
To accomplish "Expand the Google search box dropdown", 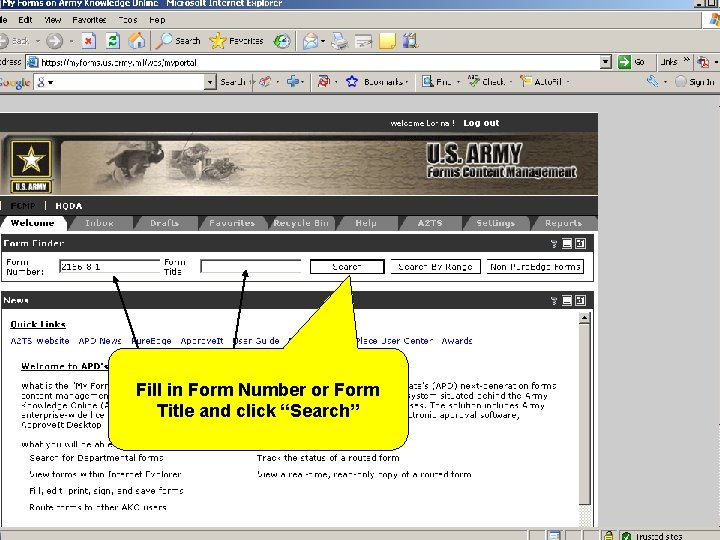I will coord(210,82).
